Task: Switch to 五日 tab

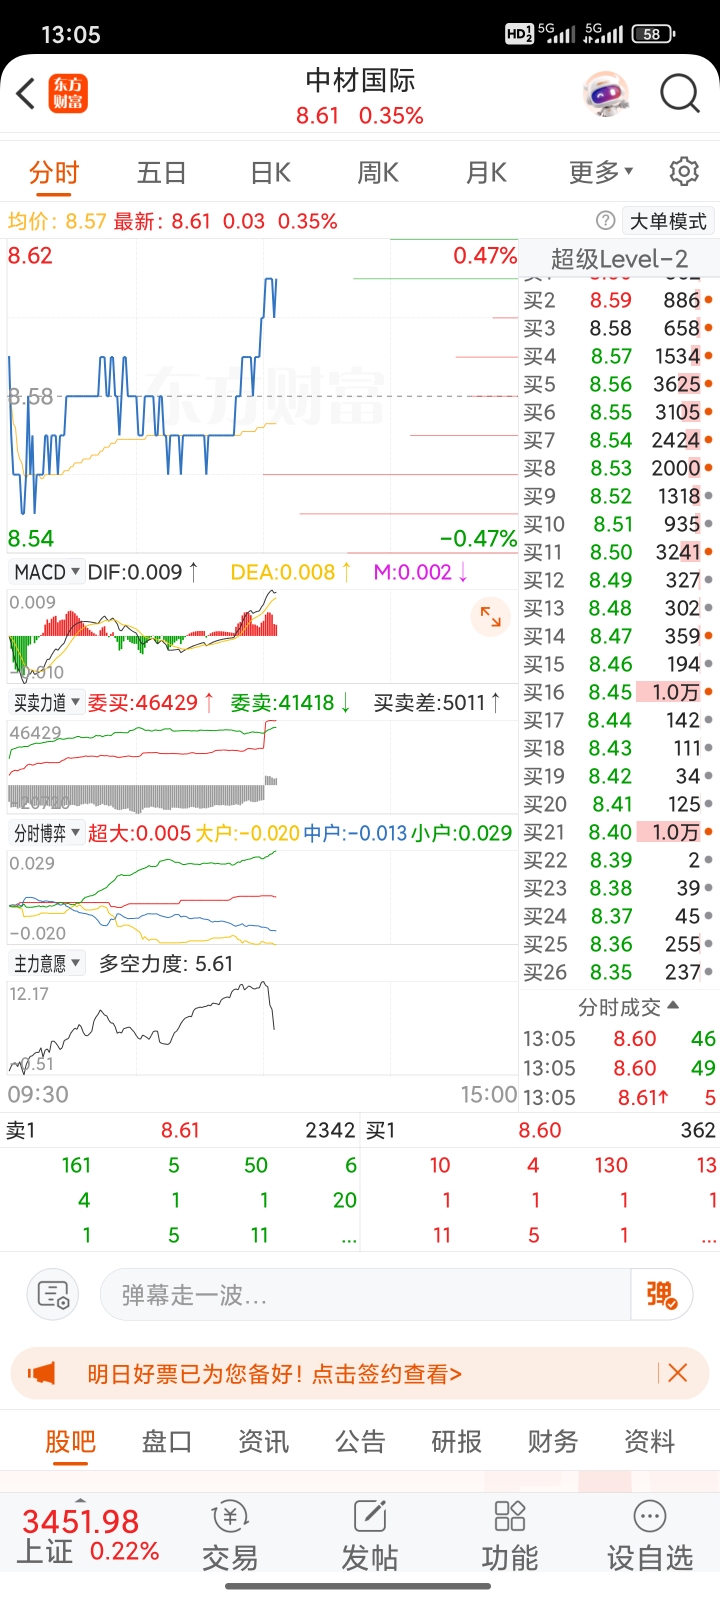Action: click(x=162, y=173)
